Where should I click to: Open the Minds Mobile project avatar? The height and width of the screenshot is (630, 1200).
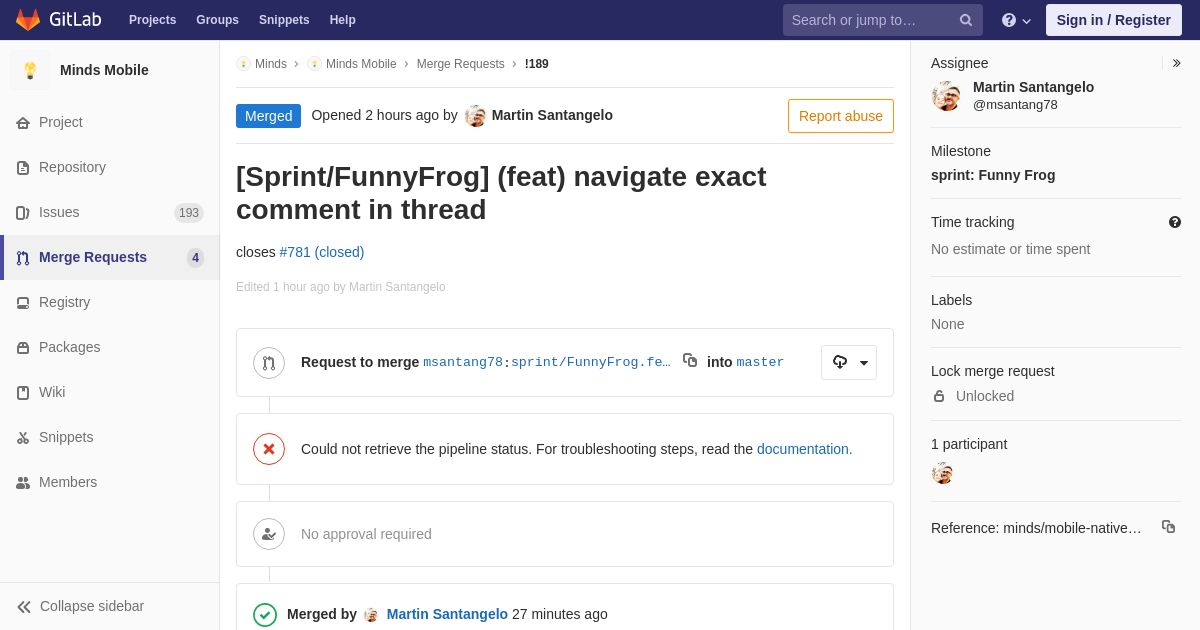(x=30, y=70)
